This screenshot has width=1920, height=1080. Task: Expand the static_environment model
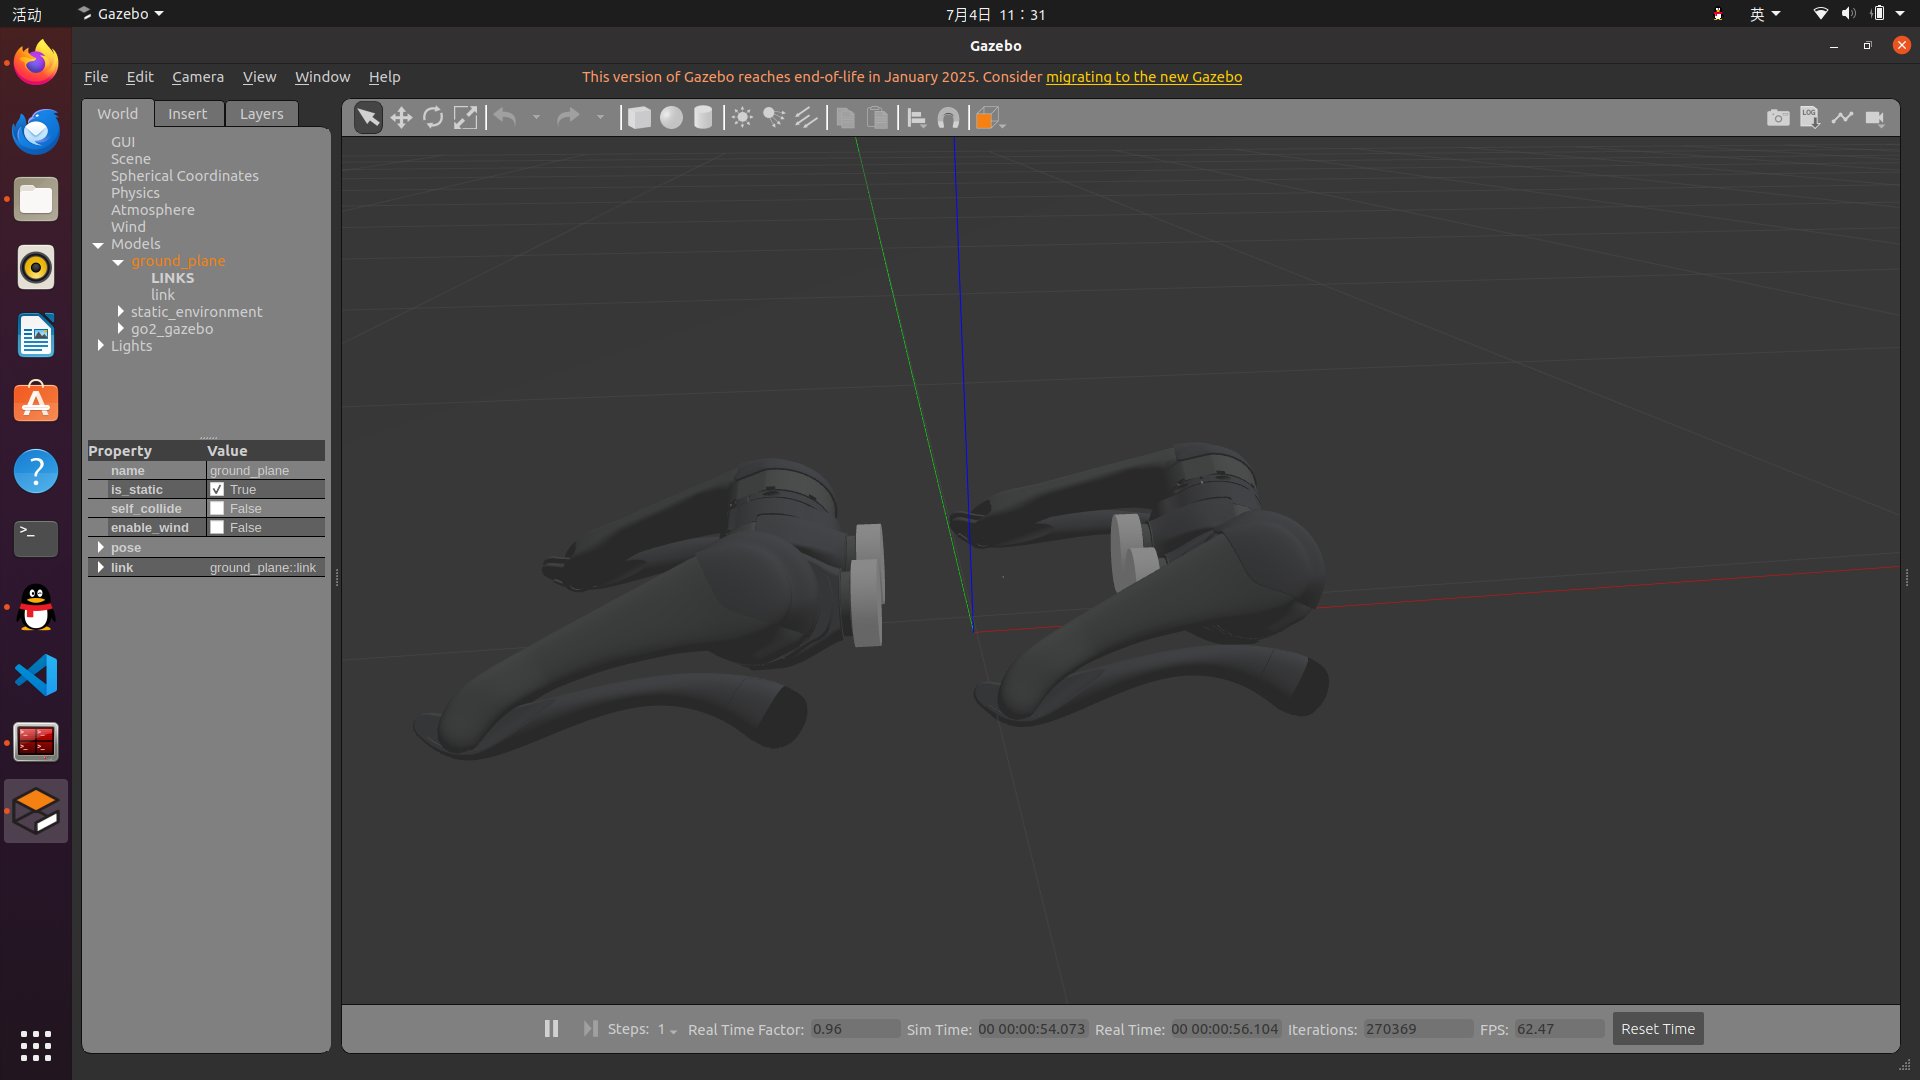[x=120, y=312]
